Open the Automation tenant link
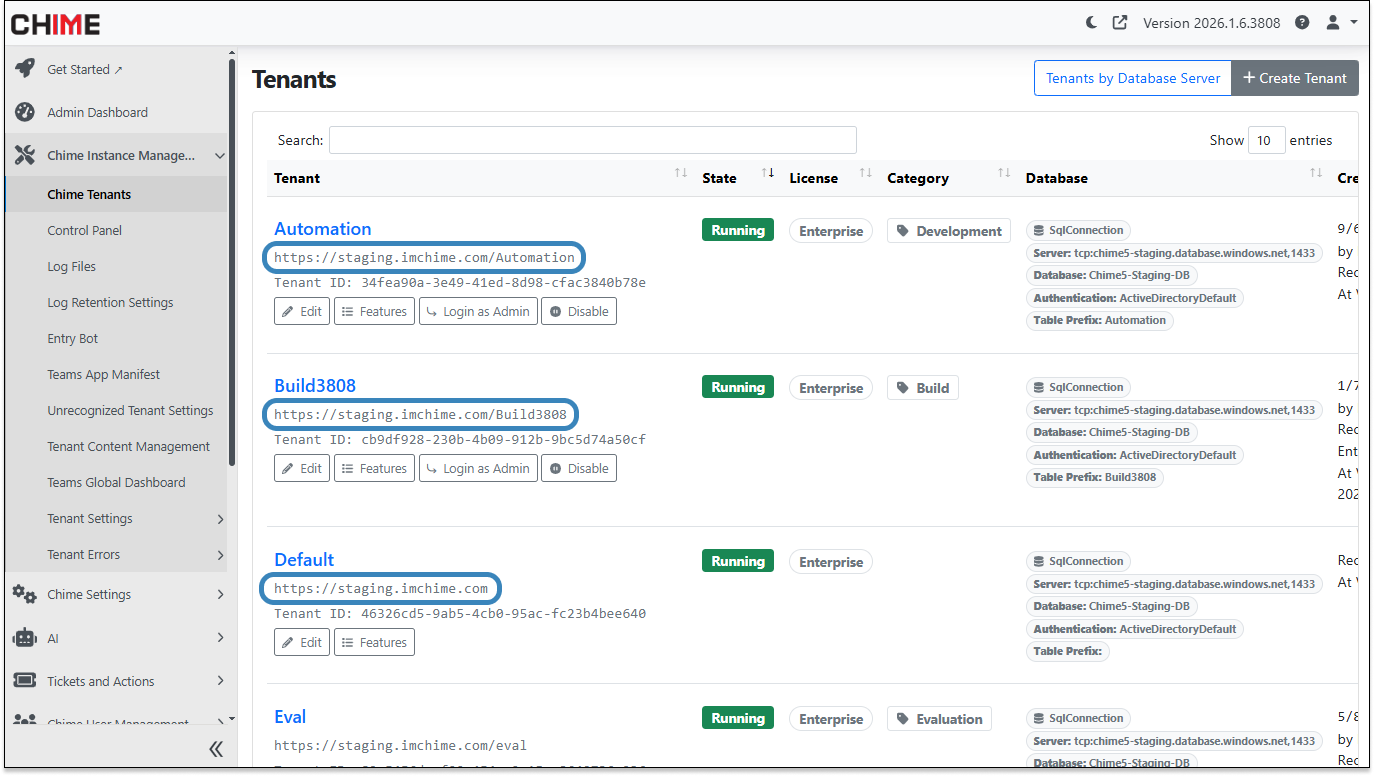Image resolution: width=1374 pixels, height=776 pixels. tap(322, 229)
